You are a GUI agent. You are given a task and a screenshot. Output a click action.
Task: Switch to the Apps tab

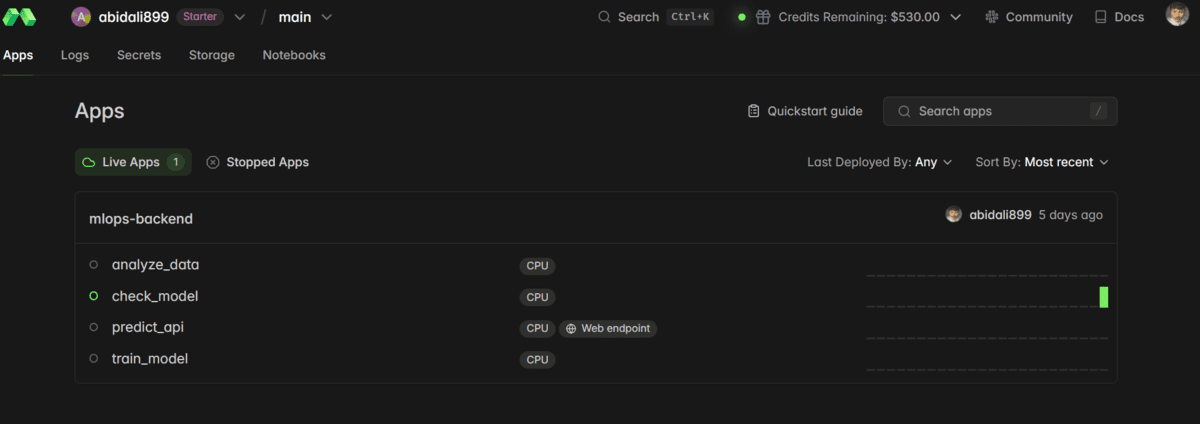coord(18,55)
